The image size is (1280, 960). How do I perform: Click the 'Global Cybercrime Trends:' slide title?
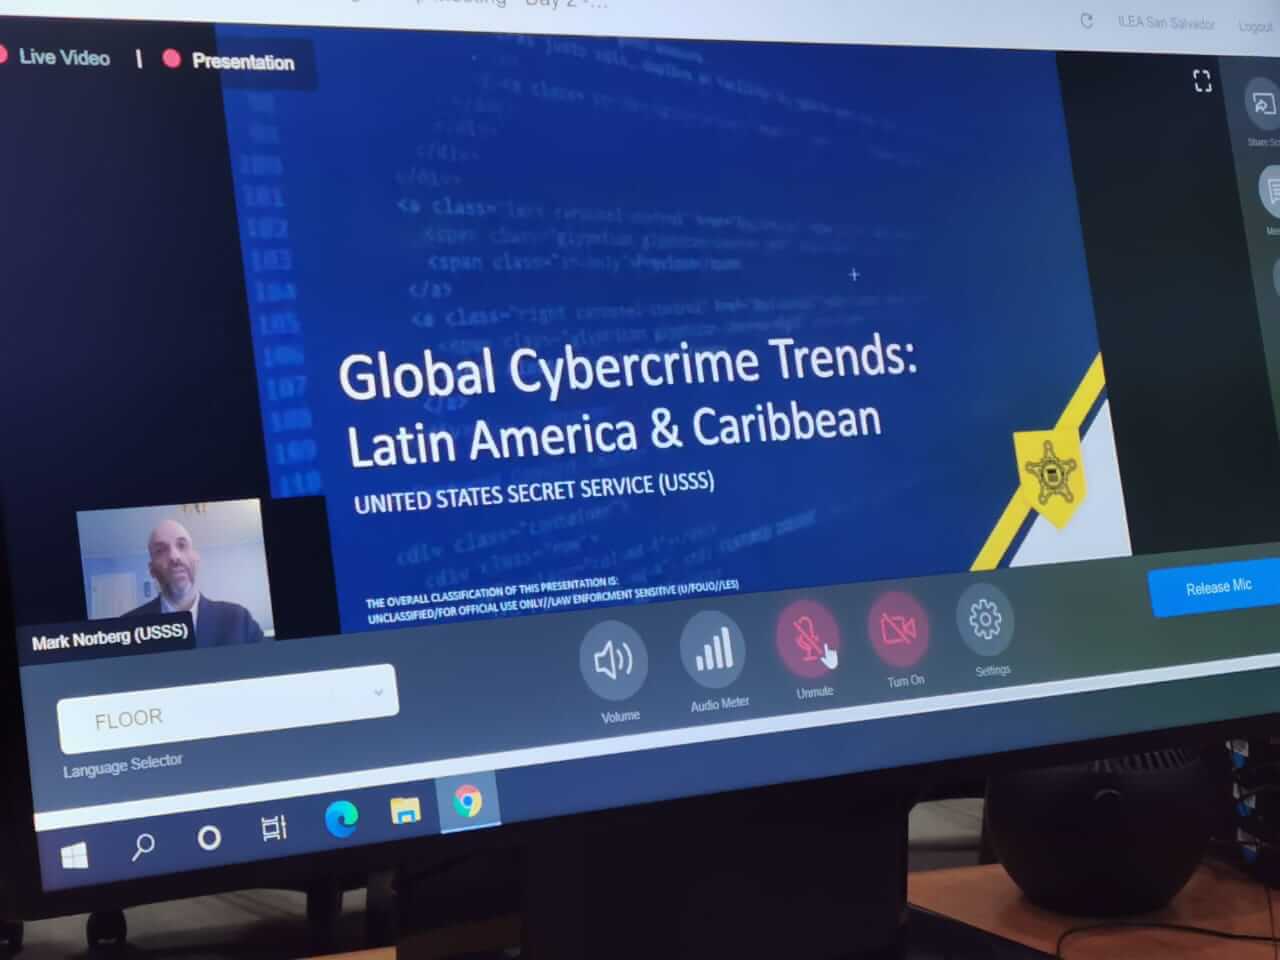(x=627, y=367)
